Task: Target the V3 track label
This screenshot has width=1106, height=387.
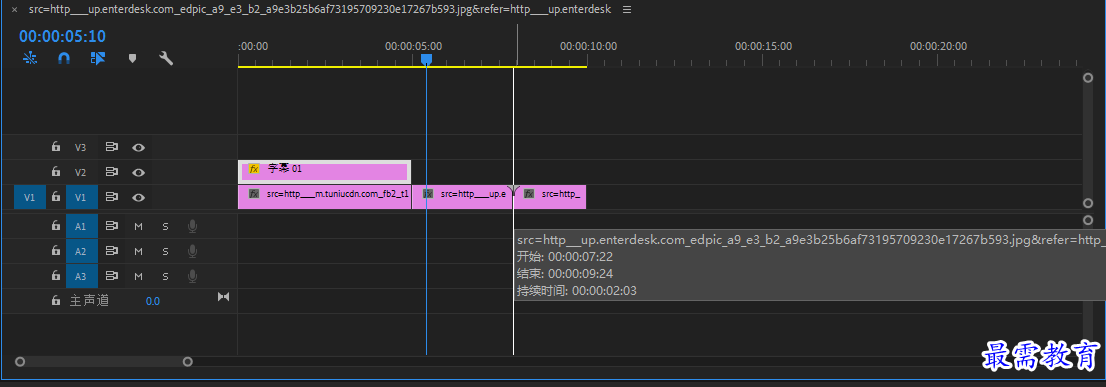Action: [80, 147]
